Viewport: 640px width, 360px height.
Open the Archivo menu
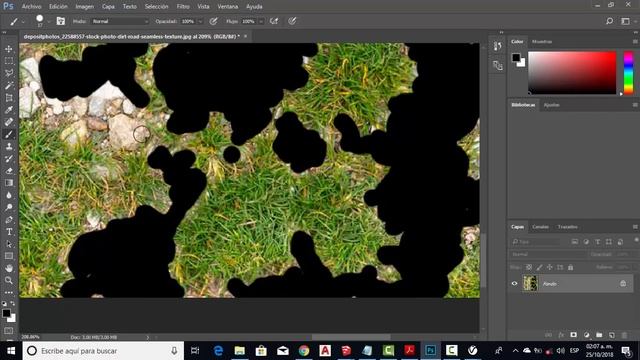pyautogui.click(x=31, y=7)
